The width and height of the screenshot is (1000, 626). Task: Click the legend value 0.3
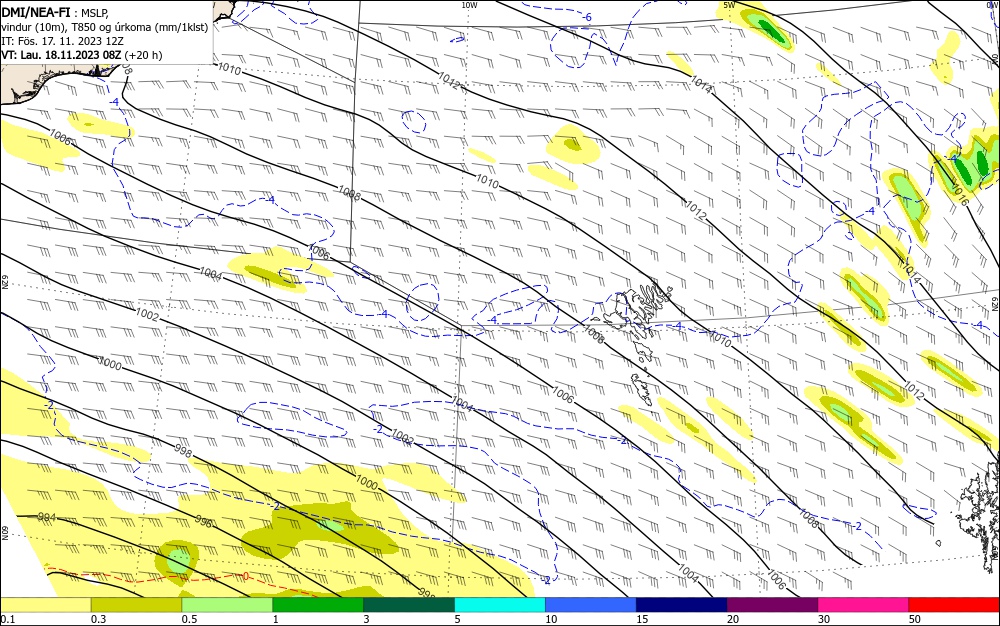pyautogui.click(x=98, y=619)
